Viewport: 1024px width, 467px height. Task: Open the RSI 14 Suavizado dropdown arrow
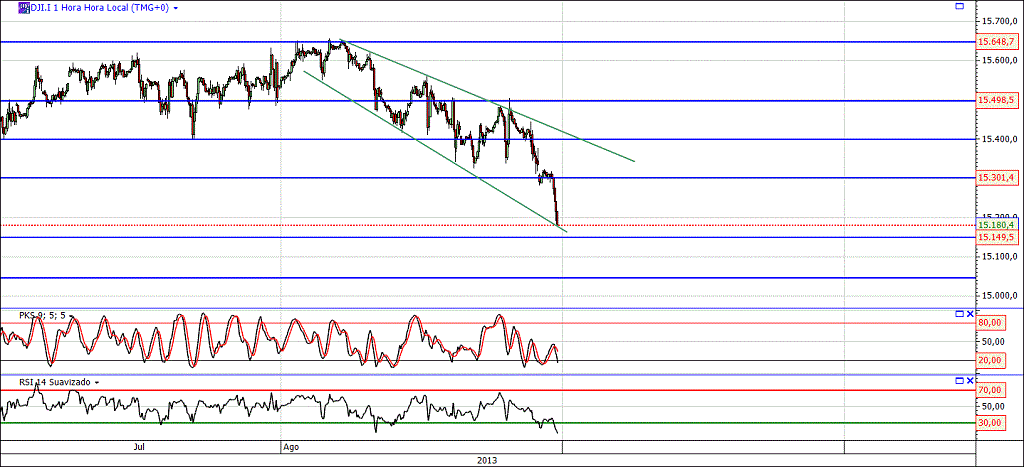tap(97, 382)
